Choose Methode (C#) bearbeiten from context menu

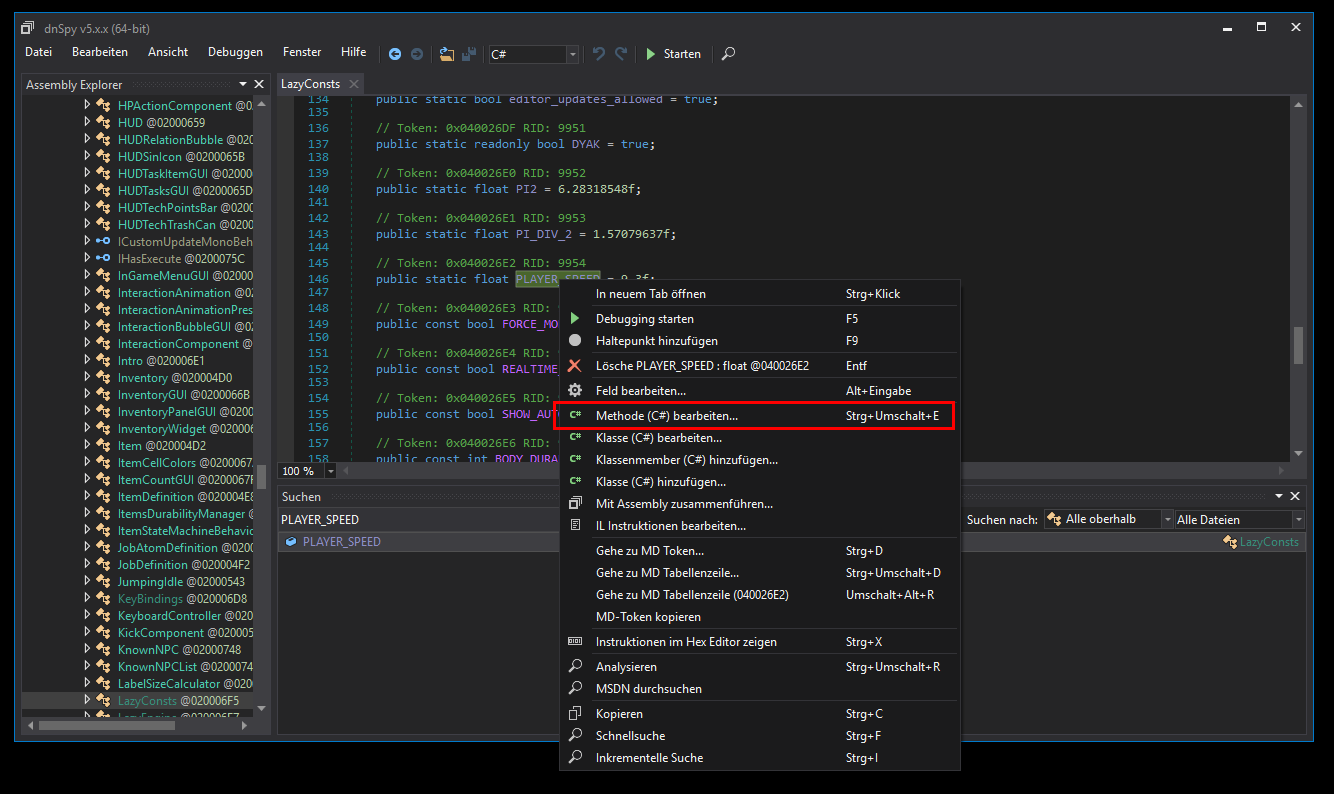click(x=666, y=416)
